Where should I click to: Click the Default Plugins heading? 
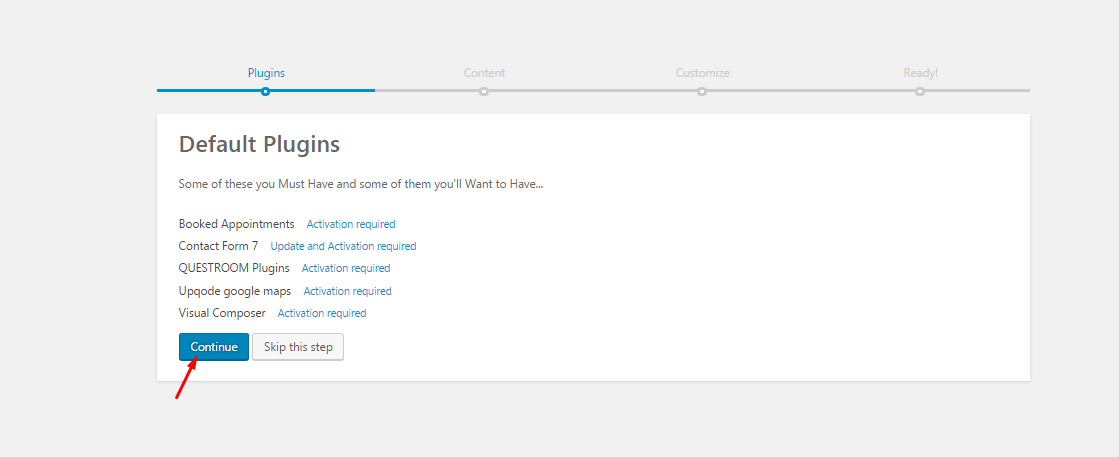click(259, 144)
